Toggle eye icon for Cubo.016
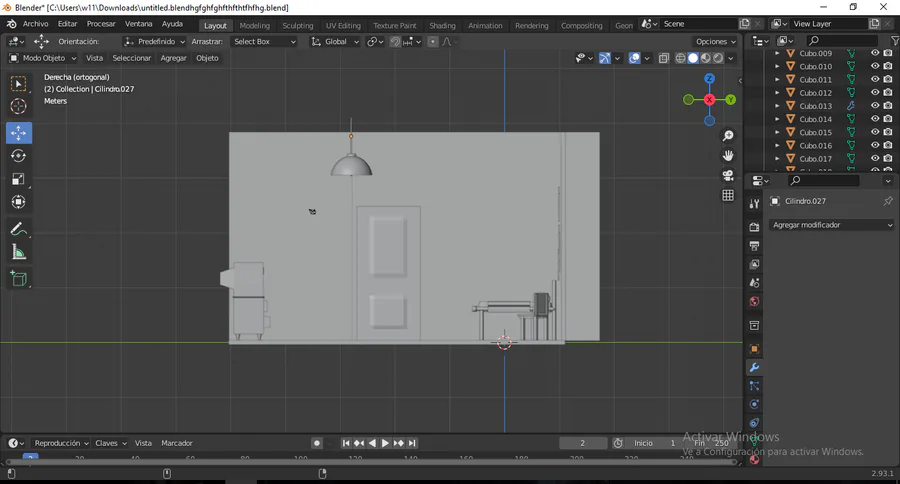This screenshot has height=484, width=900. click(x=875, y=145)
